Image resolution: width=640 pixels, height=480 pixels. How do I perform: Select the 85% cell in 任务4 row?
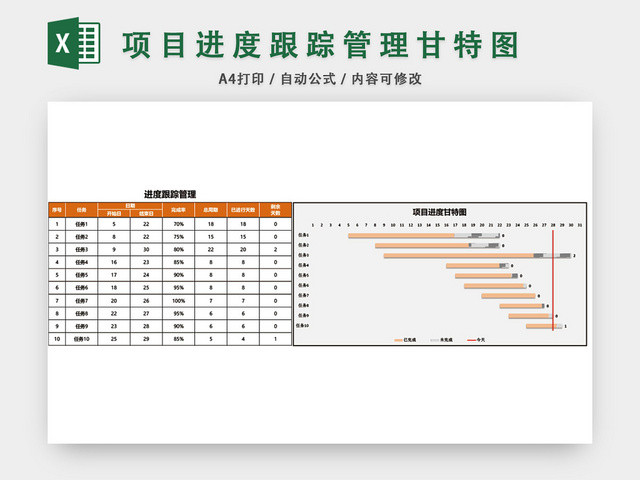point(178,262)
